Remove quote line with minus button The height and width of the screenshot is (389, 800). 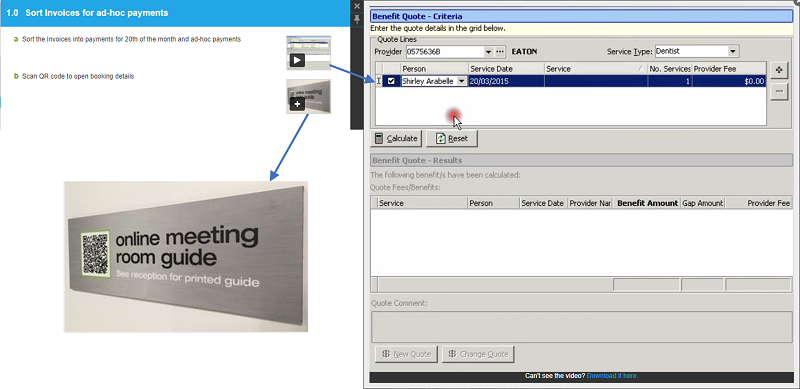(x=779, y=91)
